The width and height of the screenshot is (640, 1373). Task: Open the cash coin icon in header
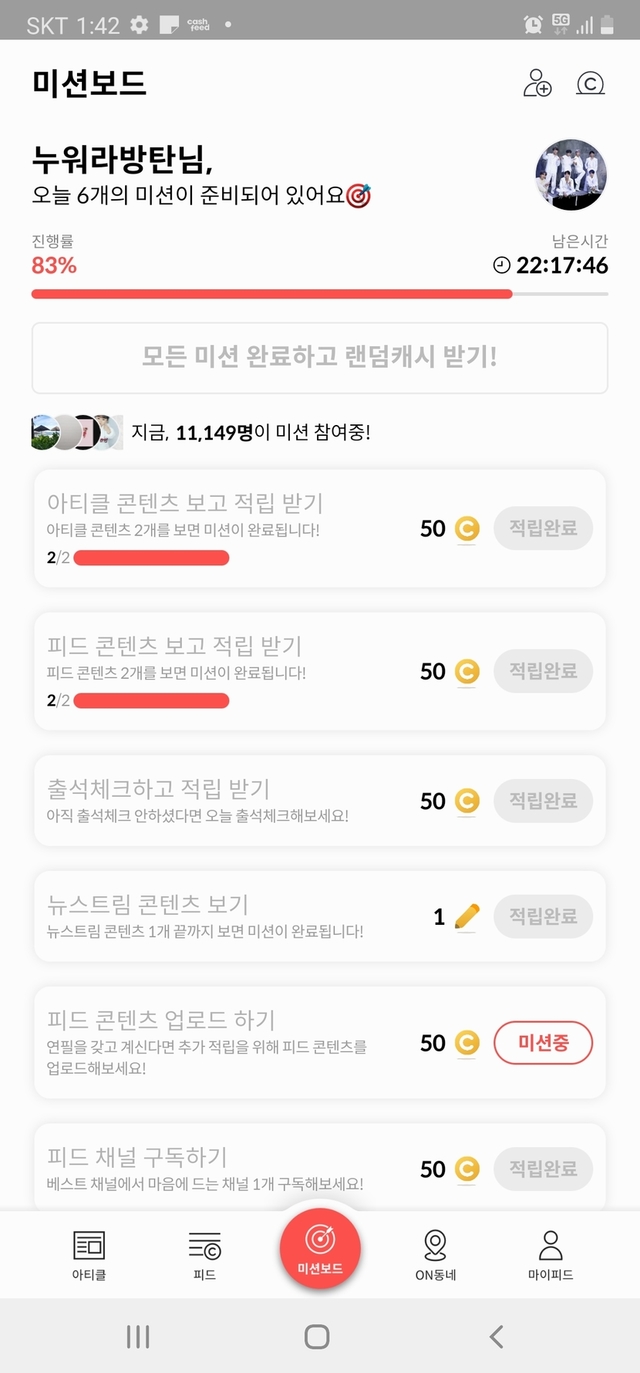[590, 84]
